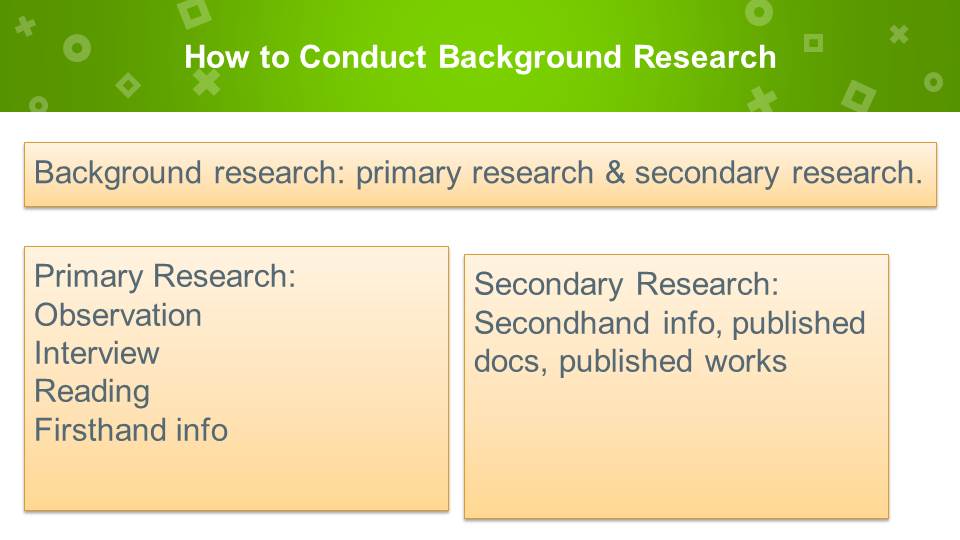Select the 'docs, published works' line

click(x=630, y=361)
